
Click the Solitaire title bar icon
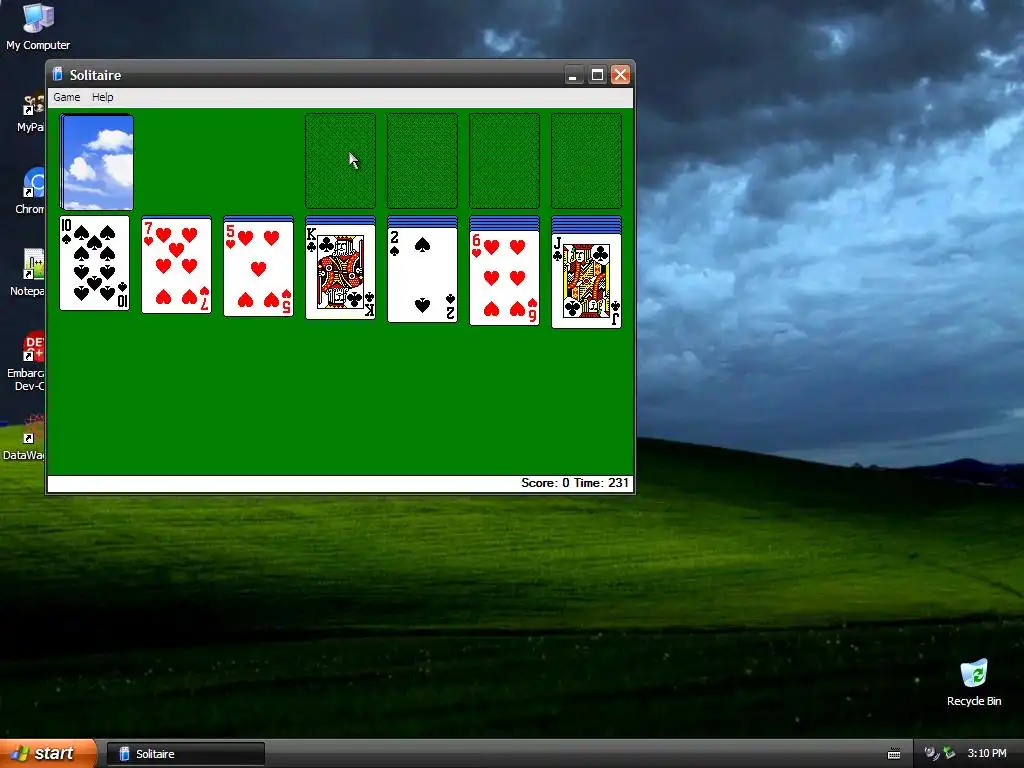click(57, 74)
